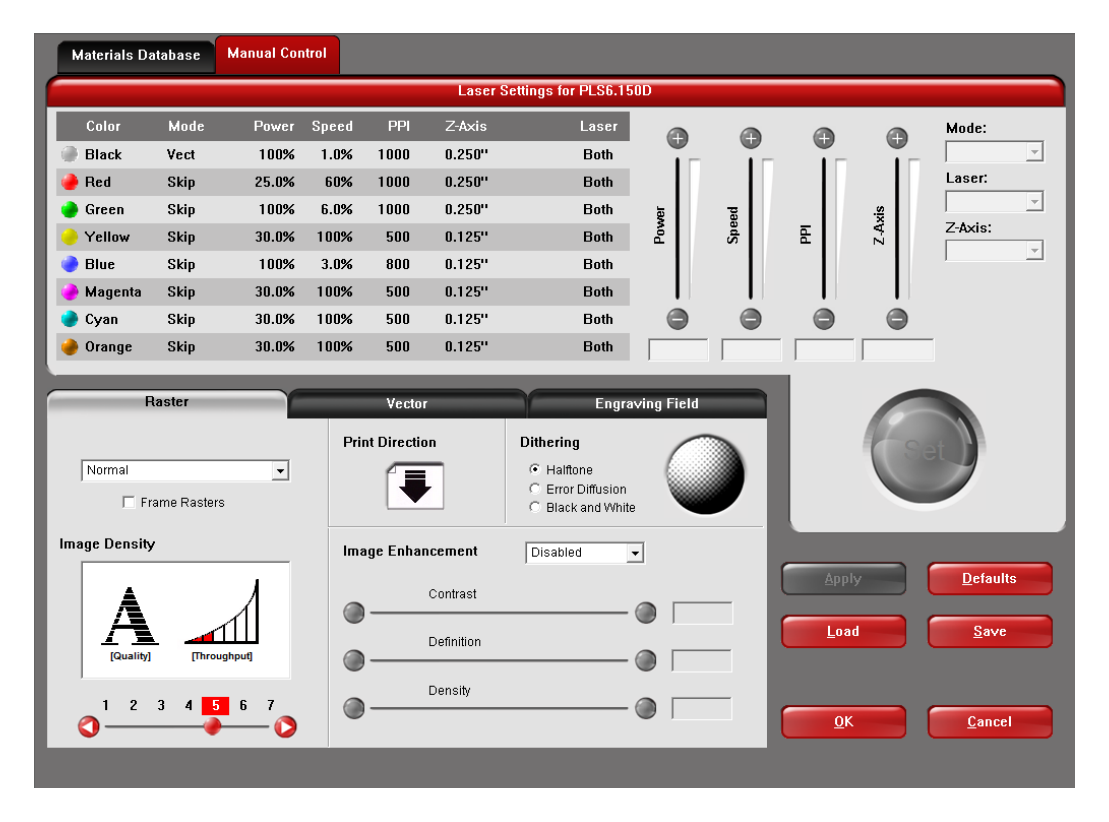
Task: Click the Vect mode in Black row
Action: [x=180, y=154]
